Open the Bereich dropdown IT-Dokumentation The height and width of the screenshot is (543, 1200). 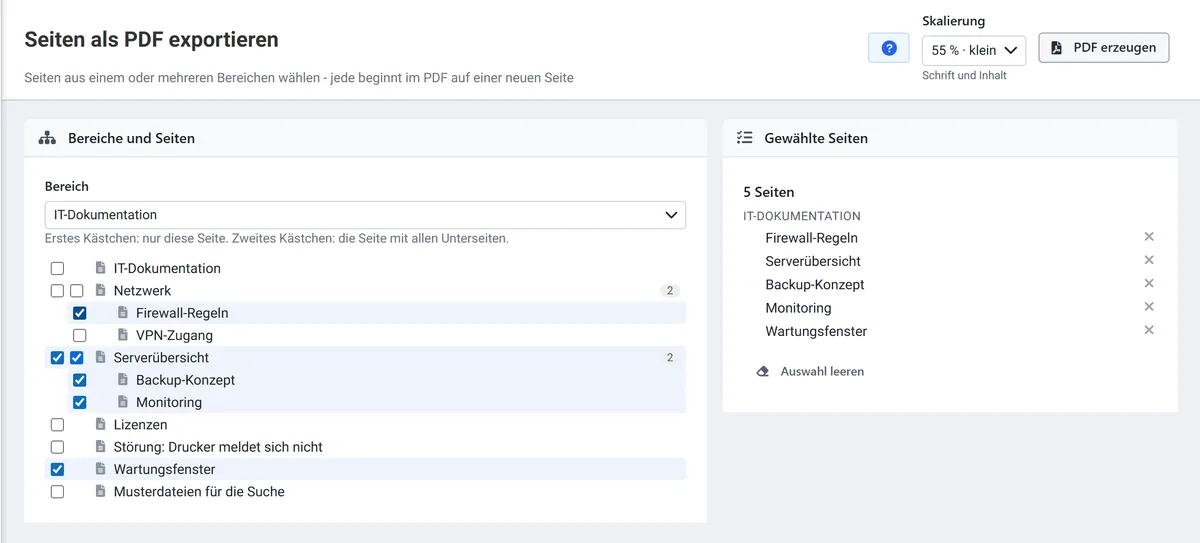365,215
